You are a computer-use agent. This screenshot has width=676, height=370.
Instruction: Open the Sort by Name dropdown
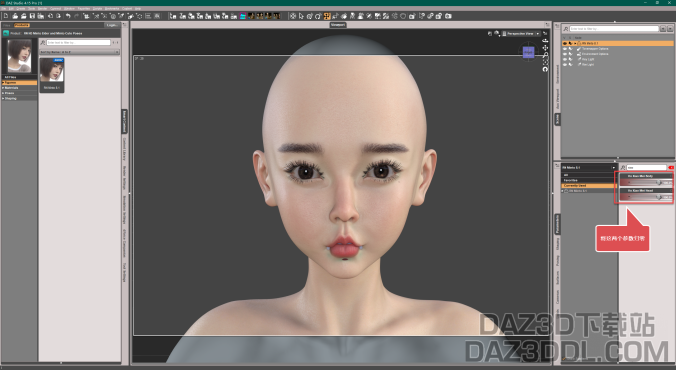click(79, 52)
